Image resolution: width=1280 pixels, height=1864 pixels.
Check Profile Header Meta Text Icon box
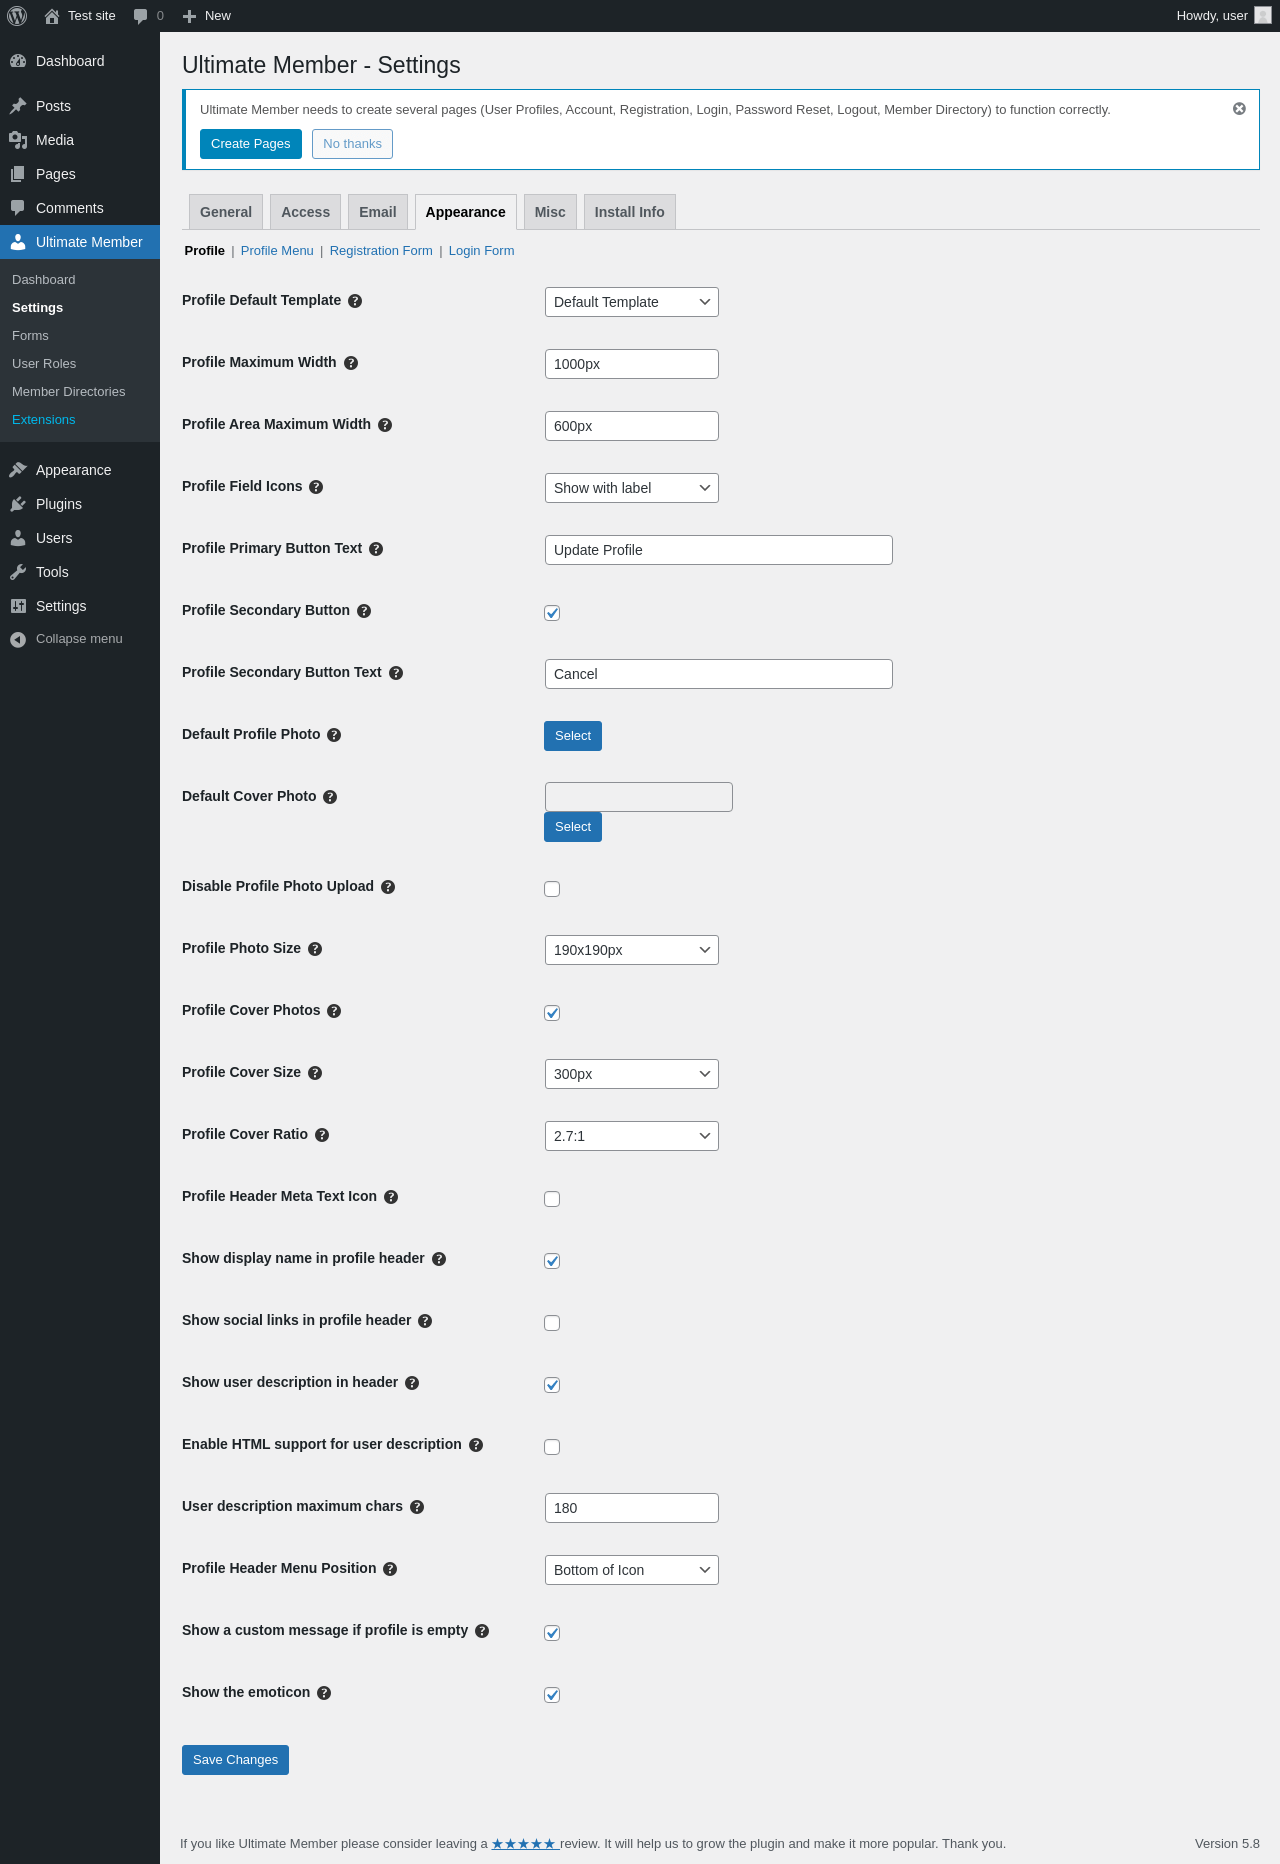[x=552, y=1199]
